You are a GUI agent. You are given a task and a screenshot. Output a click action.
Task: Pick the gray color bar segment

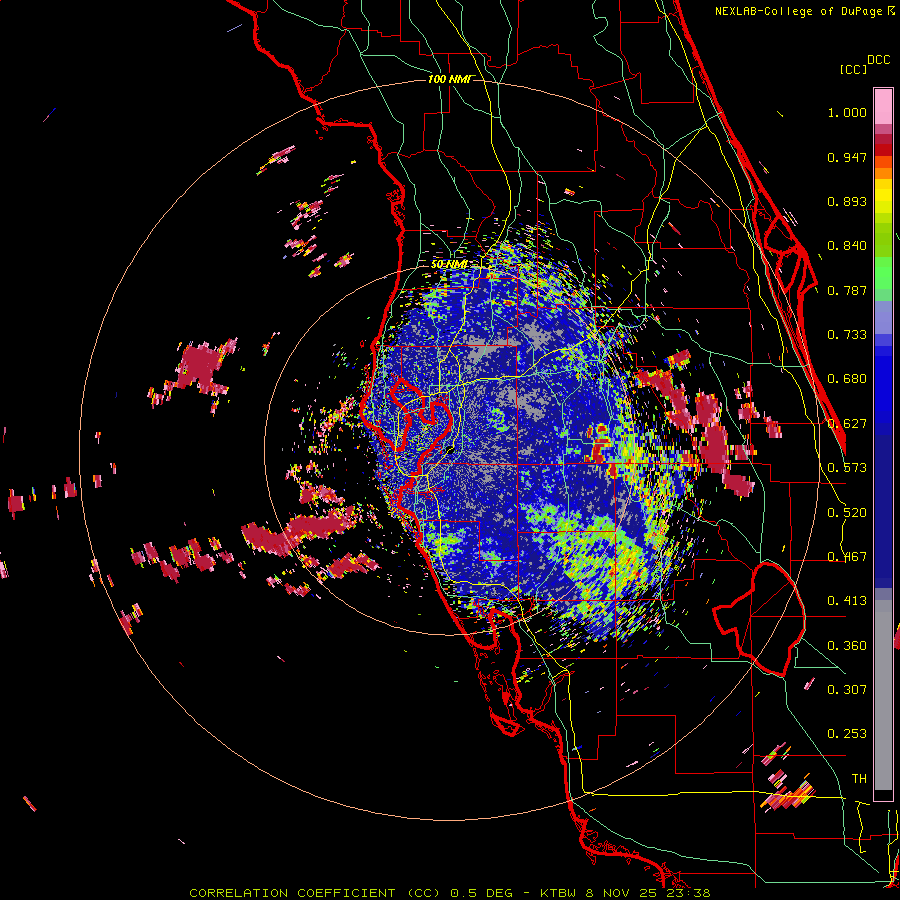point(883,695)
